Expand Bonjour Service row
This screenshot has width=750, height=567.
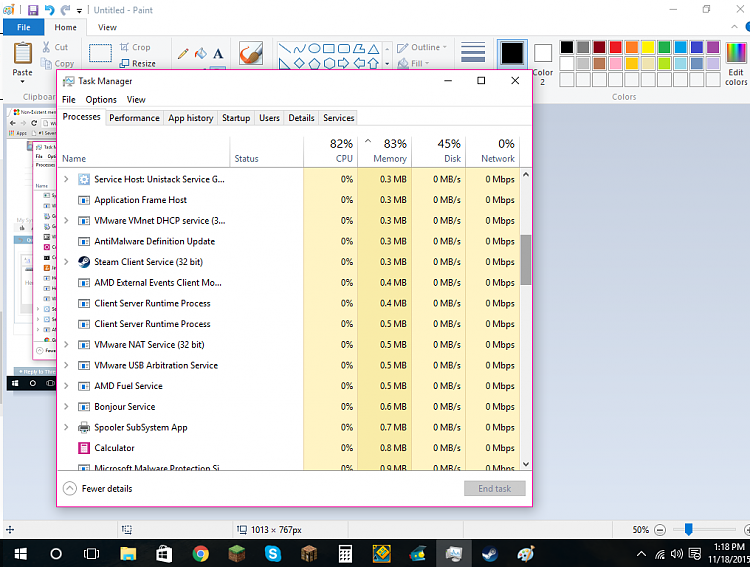(66, 407)
